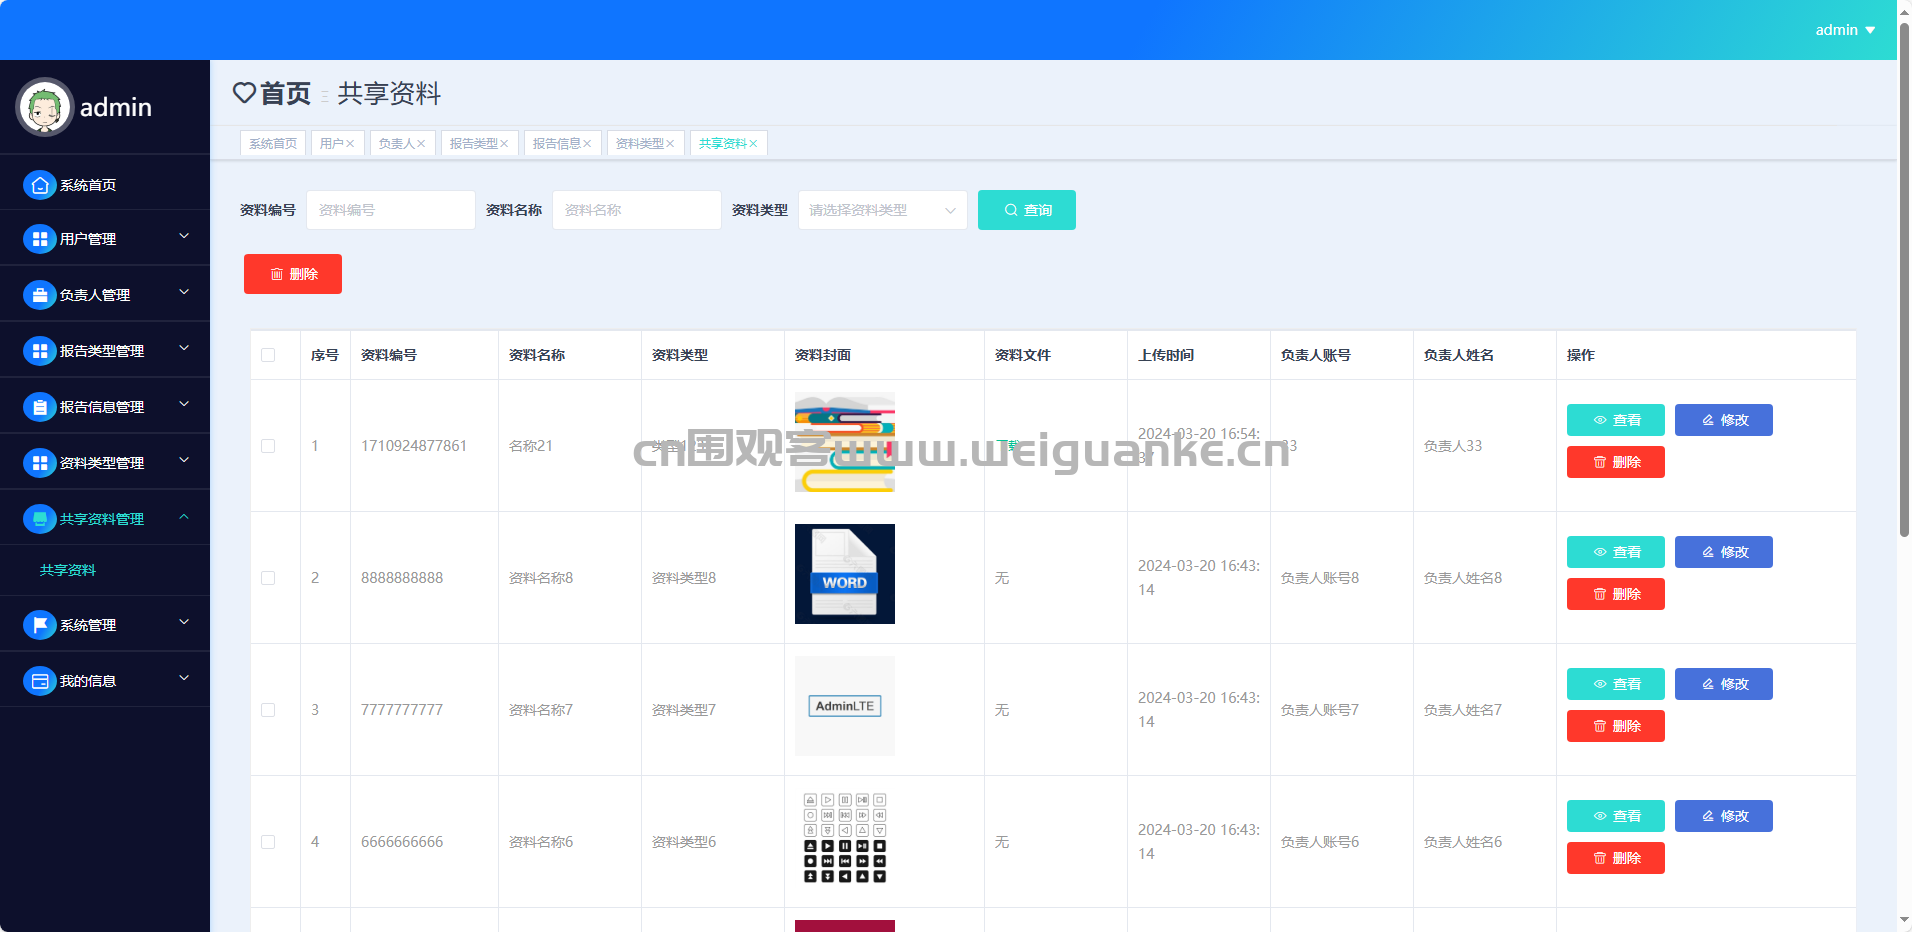This screenshot has width=1912, height=932.
Task: Tick the select-all checkbox in table header
Action: (268, 355)
